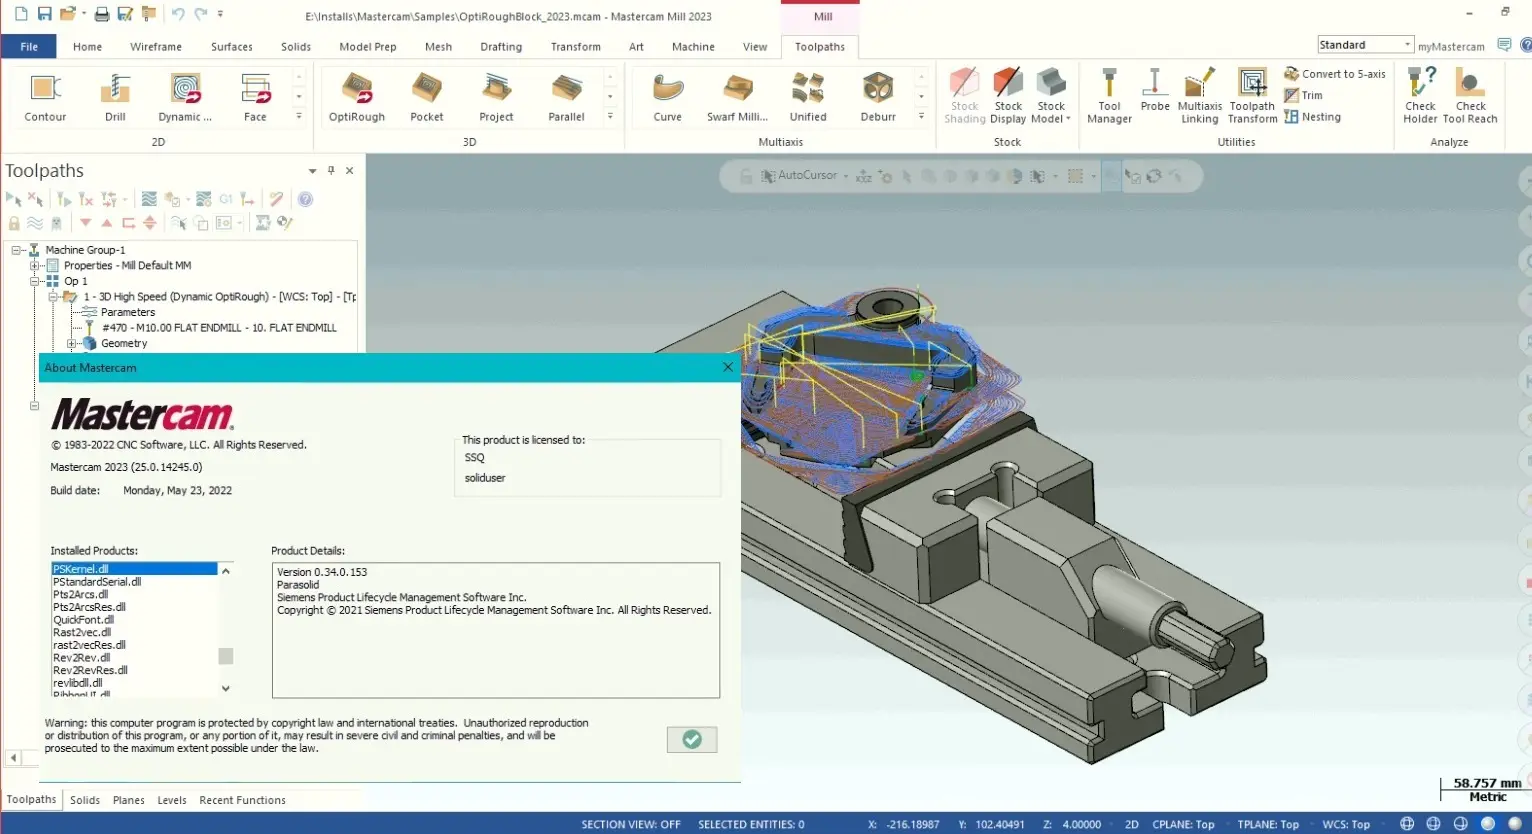Image resolution: width=1532 pixels, height=834 pixels.
Task: Select the #470 M10.00 Flat Endmill item
Action: (x=219, y=328)
